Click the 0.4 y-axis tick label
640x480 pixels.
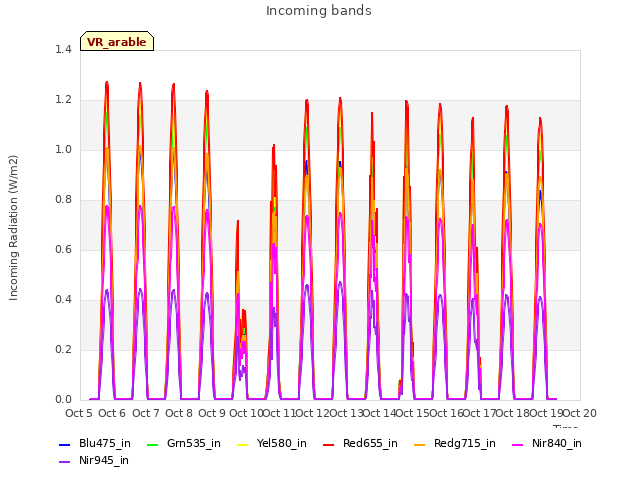pyautogui.click(x=63, y=300)
